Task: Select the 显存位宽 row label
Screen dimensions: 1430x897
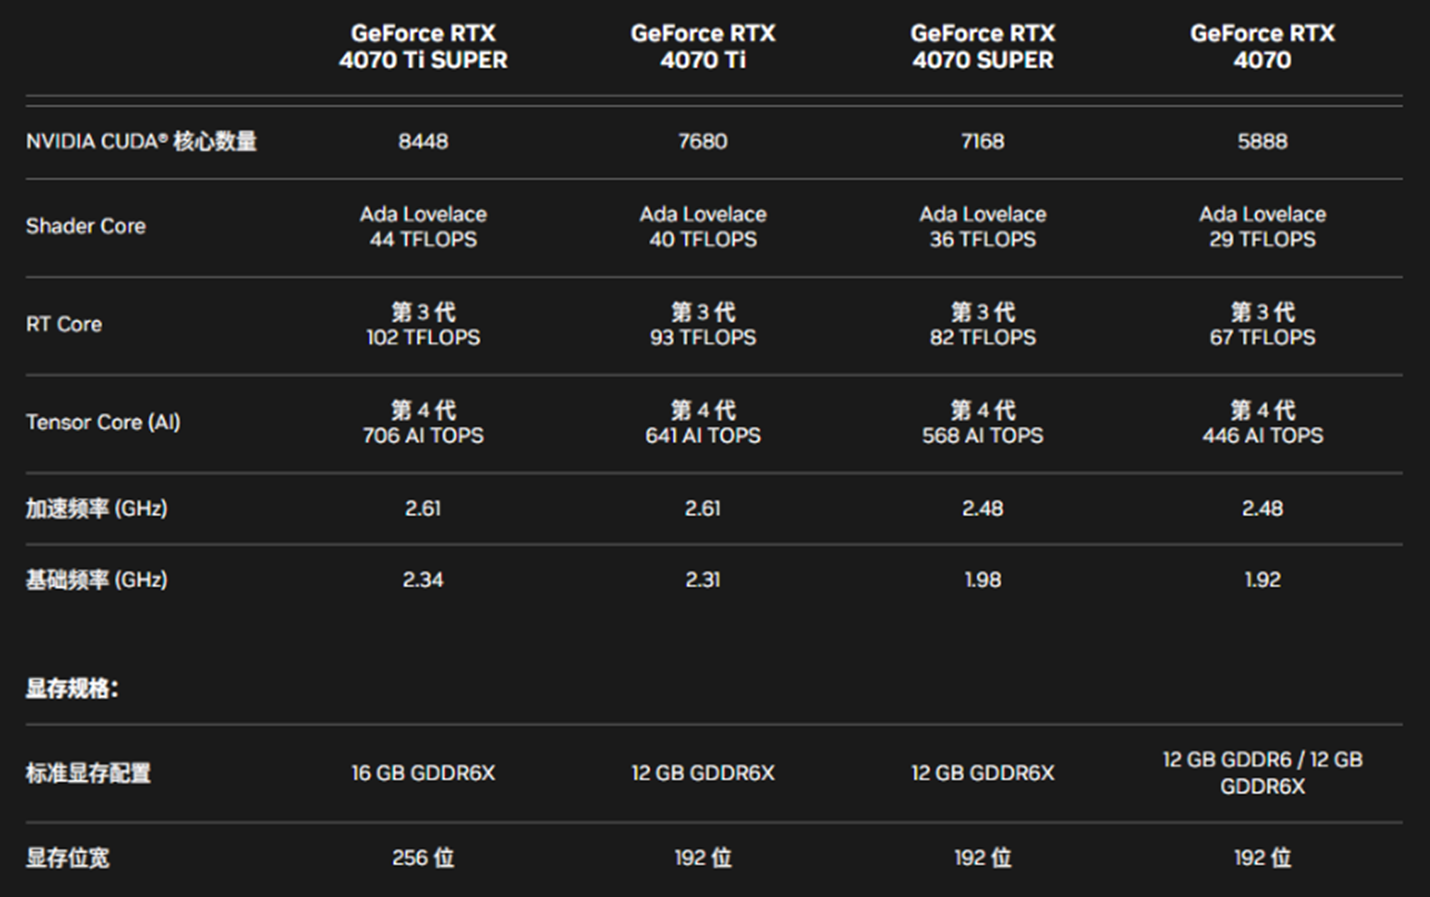Action: tap(68, 858)
